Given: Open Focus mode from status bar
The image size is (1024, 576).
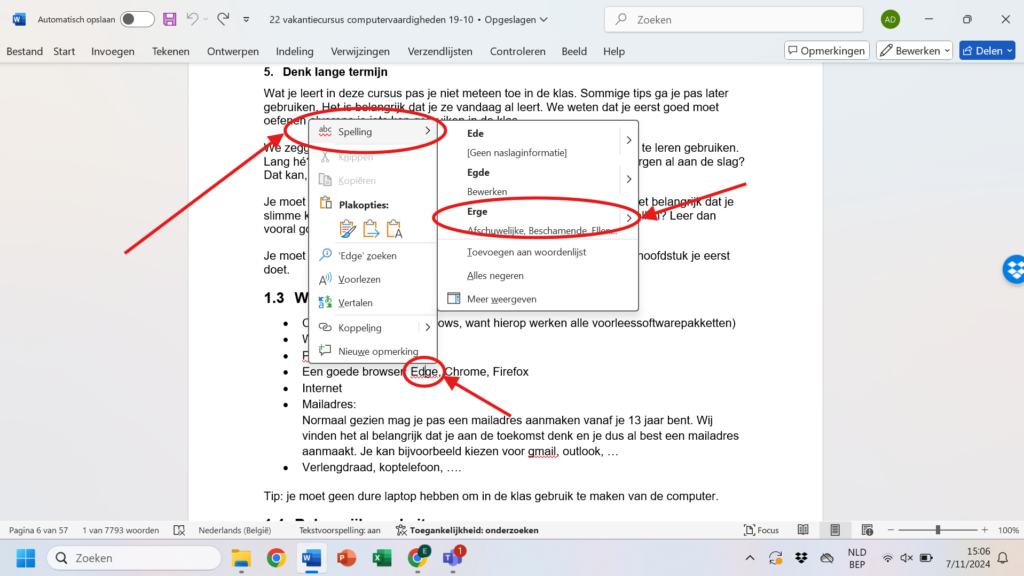Looking at the screenshot, I should [x=761, y=530].
